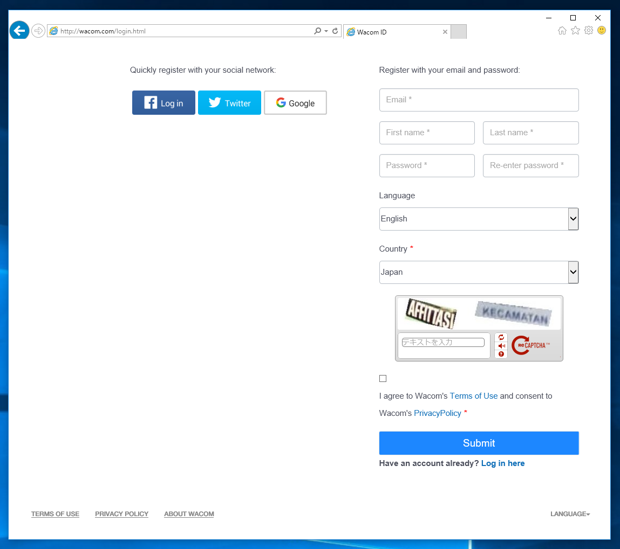Tick the Terms agreement checkbox
The height and width of the screenshot is (549, 620).
383,379
